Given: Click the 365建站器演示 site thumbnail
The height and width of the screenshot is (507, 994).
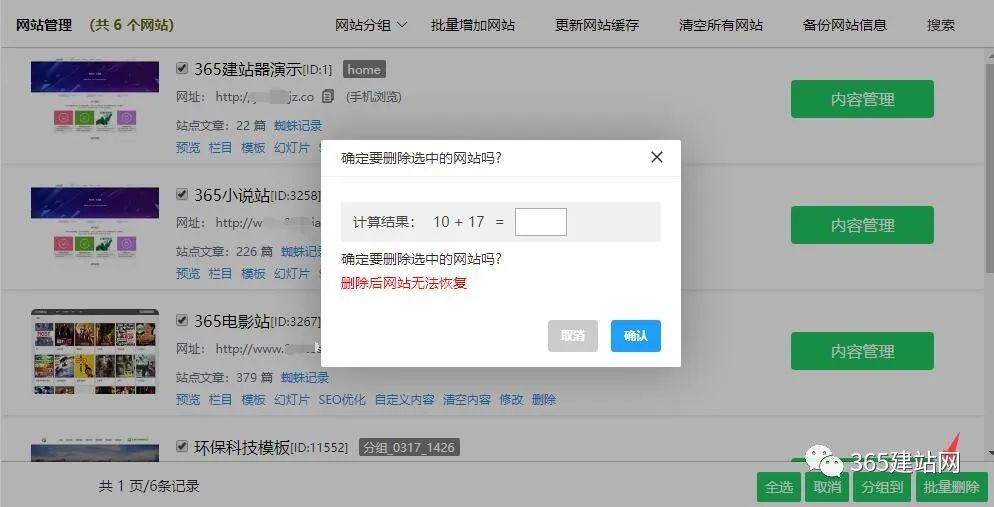Looking at the screenshot, I should click(x=95, y=99).
